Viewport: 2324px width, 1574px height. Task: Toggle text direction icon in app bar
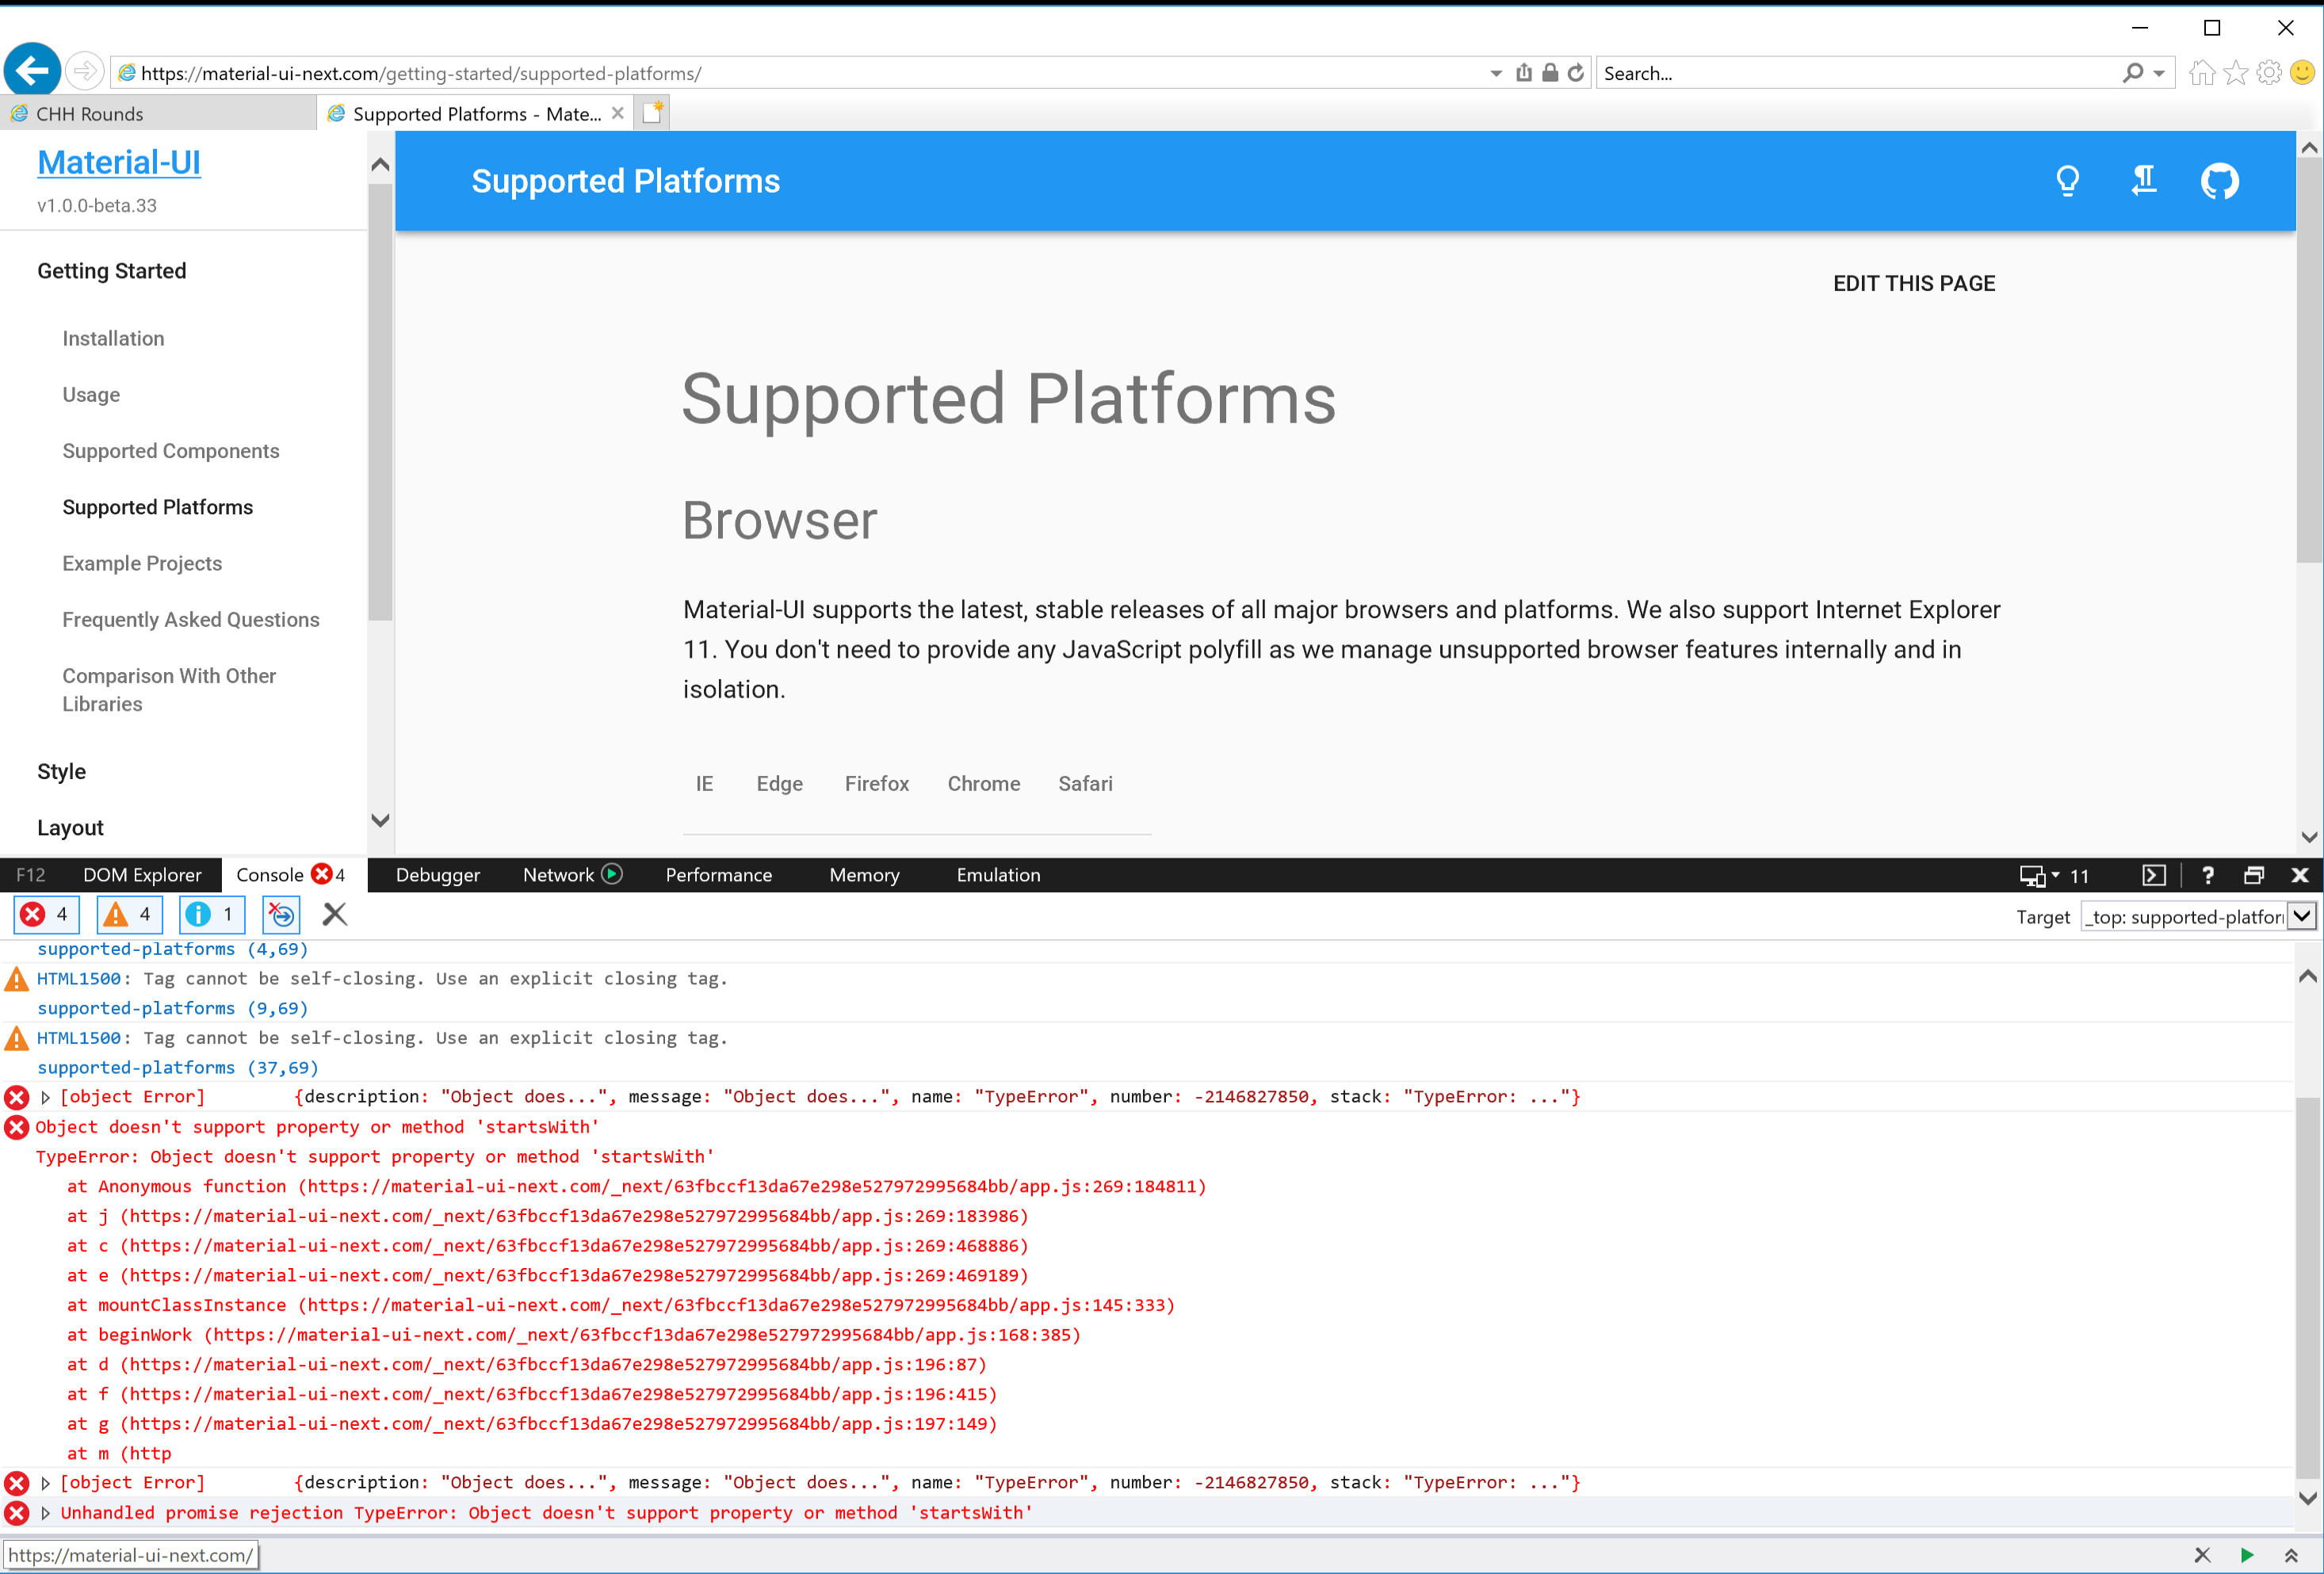click(x=2144, y=181)
